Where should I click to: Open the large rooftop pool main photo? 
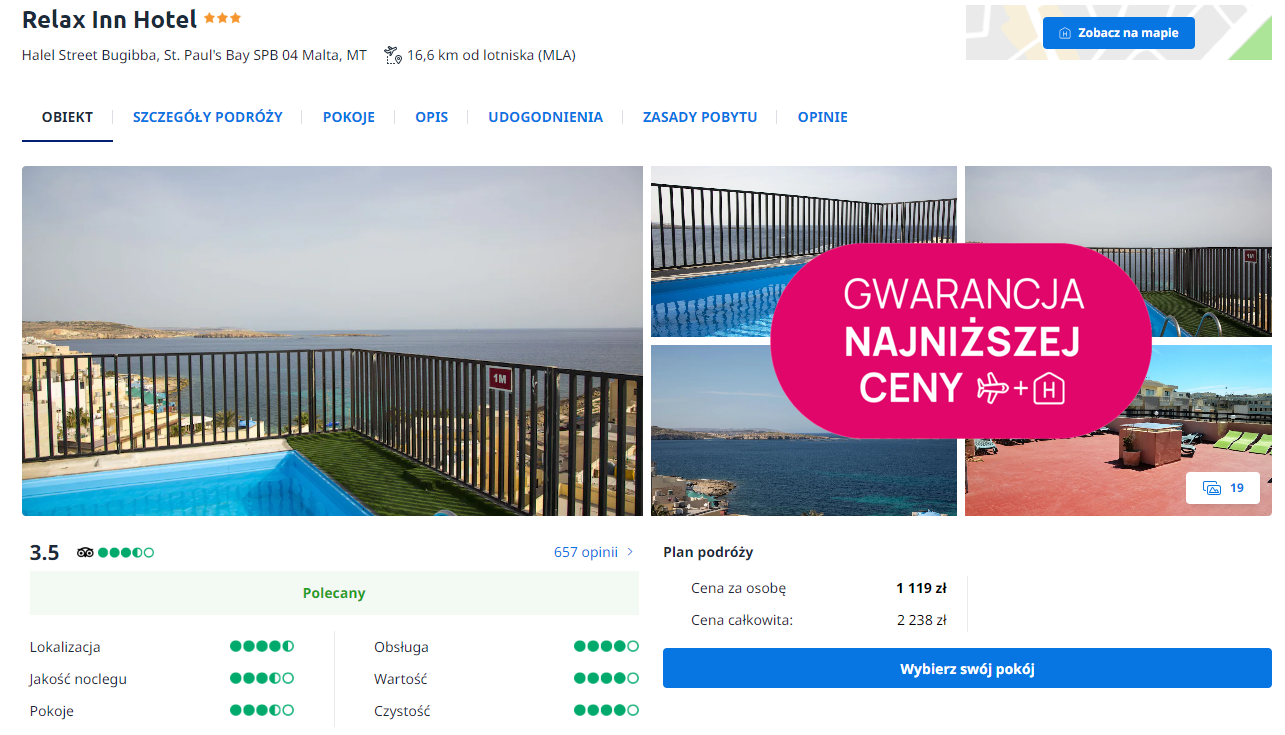[332, 340]
